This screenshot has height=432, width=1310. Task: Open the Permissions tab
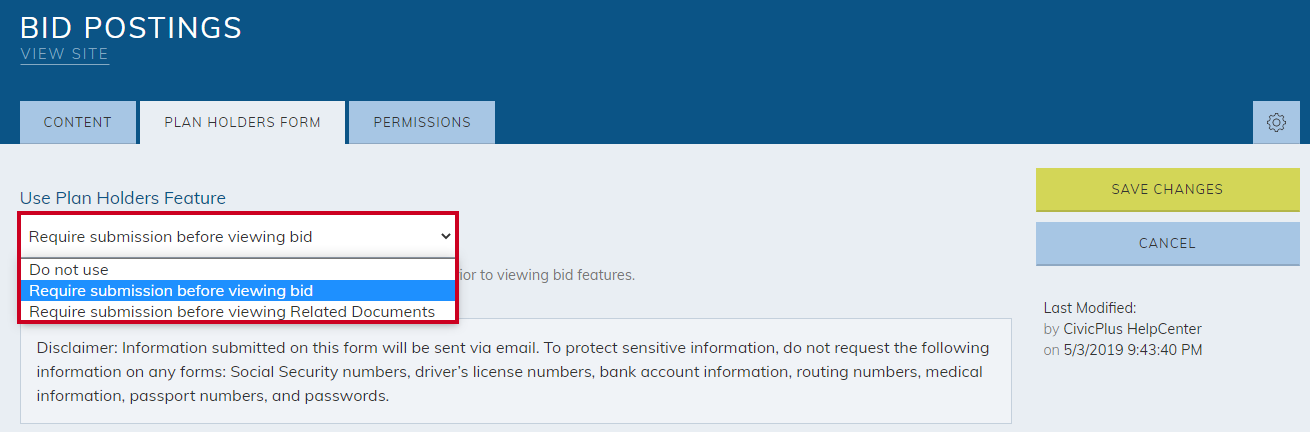pos(422,122)
